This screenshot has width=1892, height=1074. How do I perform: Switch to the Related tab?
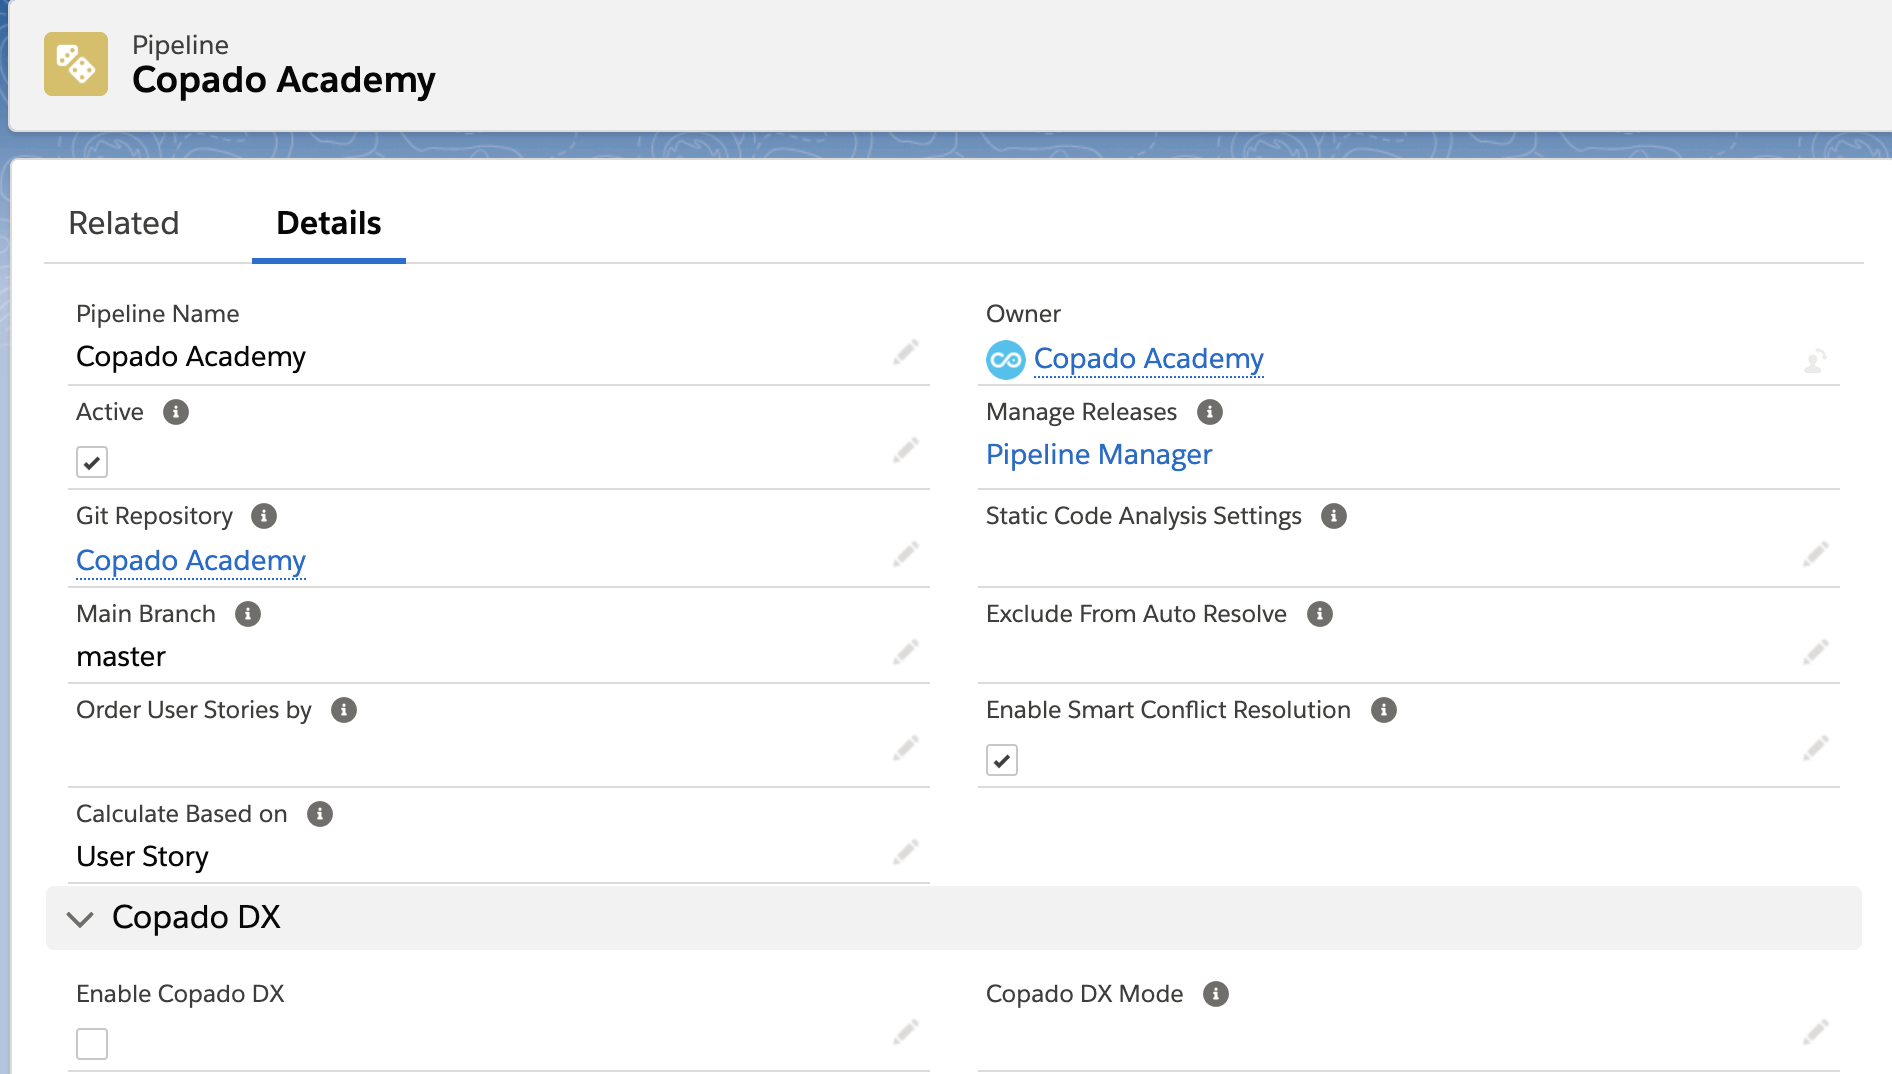click(124, 223)
